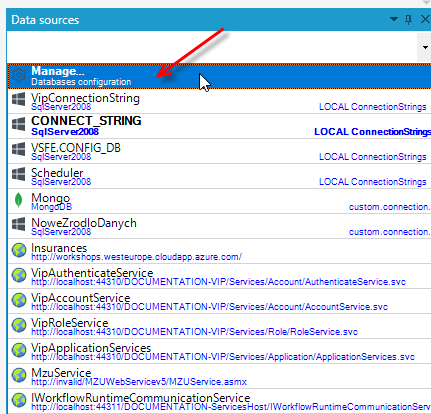Collapse the data source combo box arrow
Image resolution: width=431 pixels, height=414 pixels.
click(x=425, y=47)
